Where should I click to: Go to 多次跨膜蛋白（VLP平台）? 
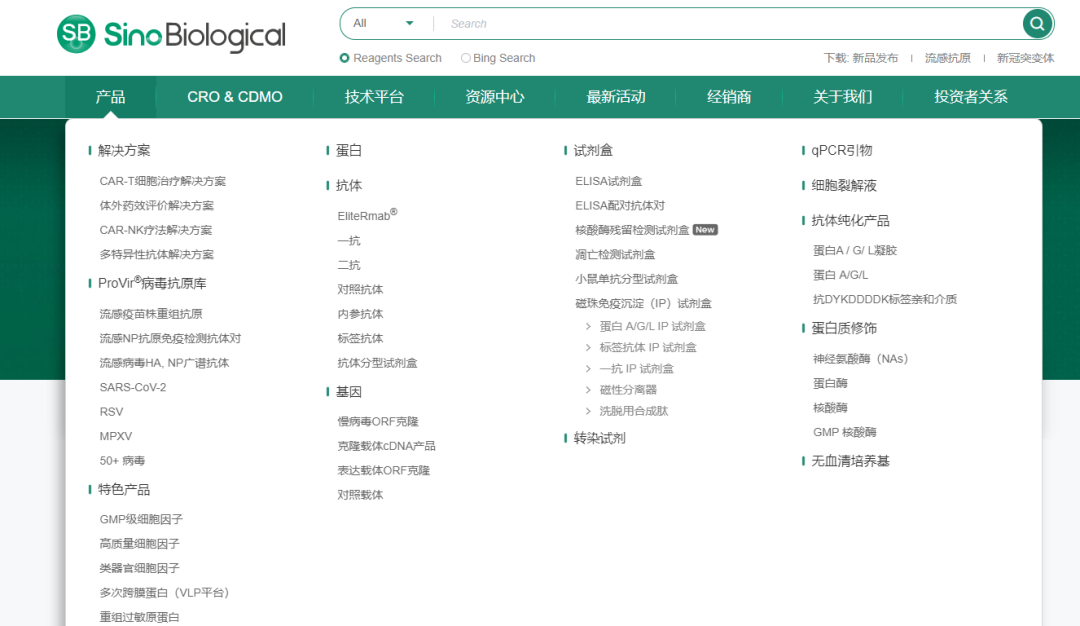[x=164, y=592]
